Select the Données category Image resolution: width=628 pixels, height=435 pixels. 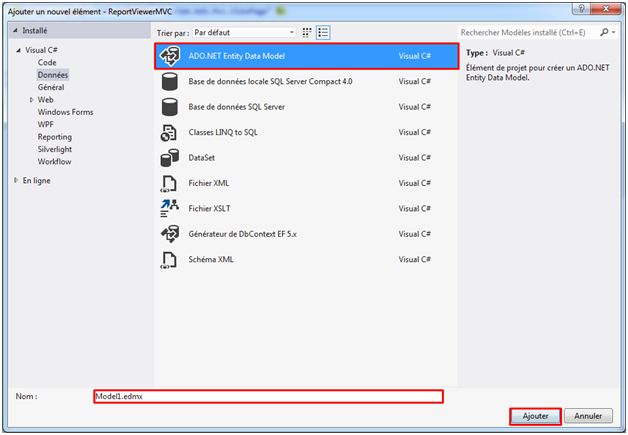point(53,75)
